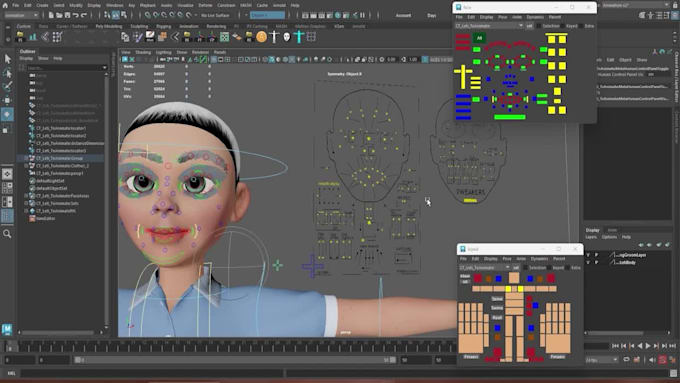Click the white T-pose figure shelf icon
This screenshot has height=383, width=680.
(x=274, y=37)
